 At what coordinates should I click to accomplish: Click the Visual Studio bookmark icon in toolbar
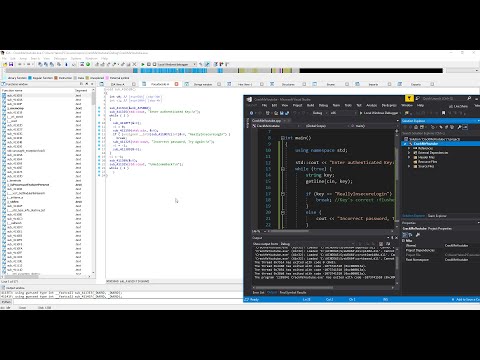[x=443, y=113]
